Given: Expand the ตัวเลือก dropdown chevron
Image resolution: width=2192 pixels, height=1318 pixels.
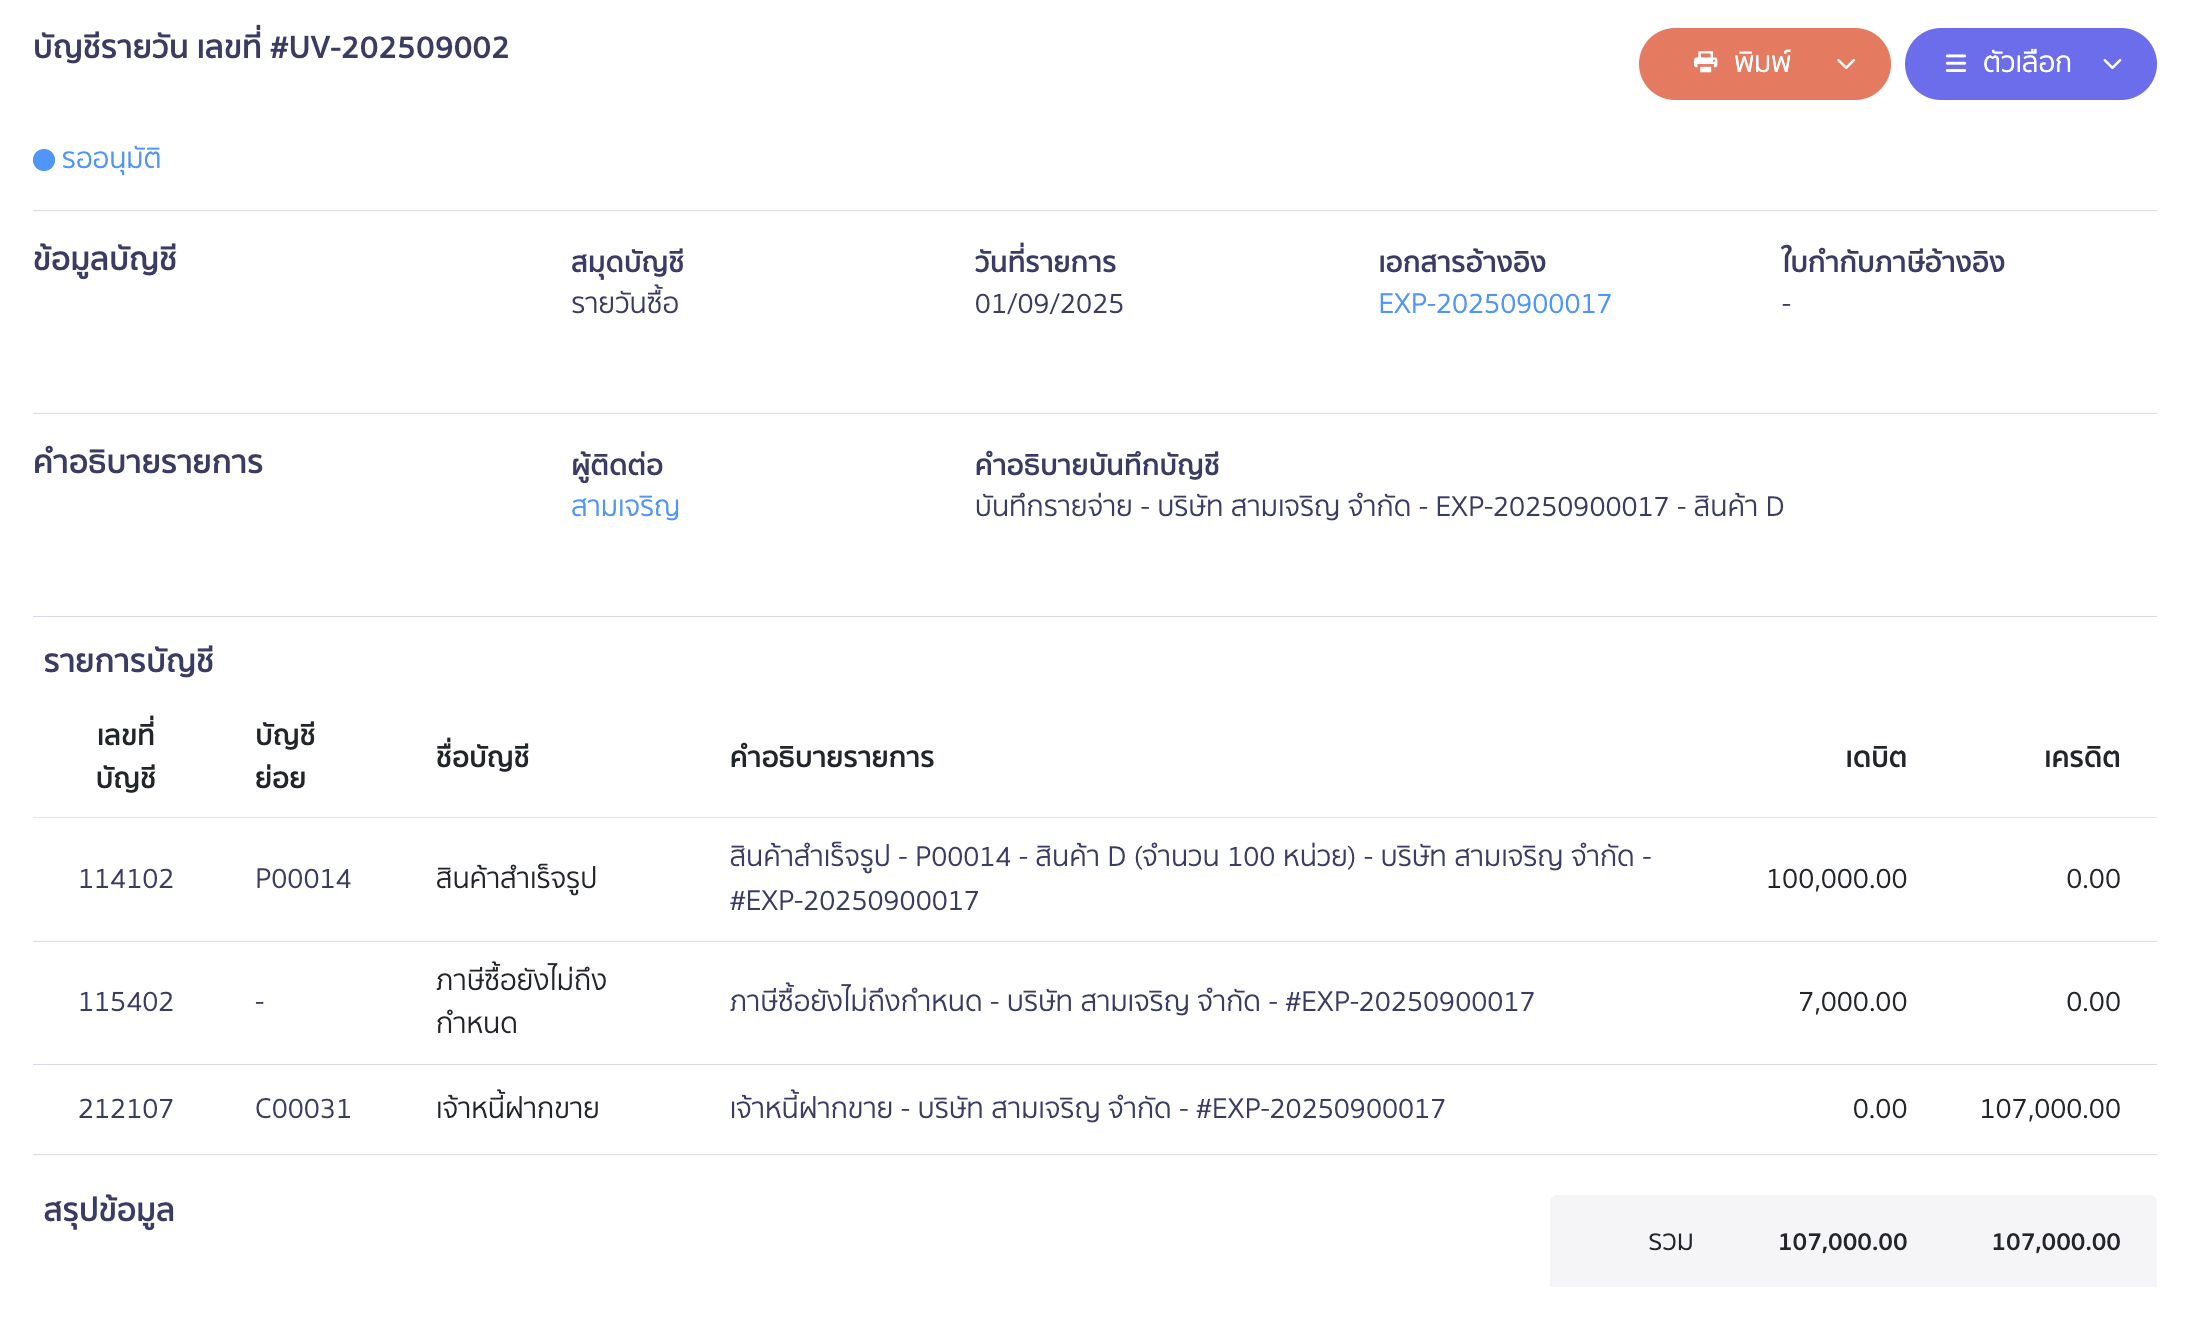Looking at the screenshot, I should pos(2112,64).
